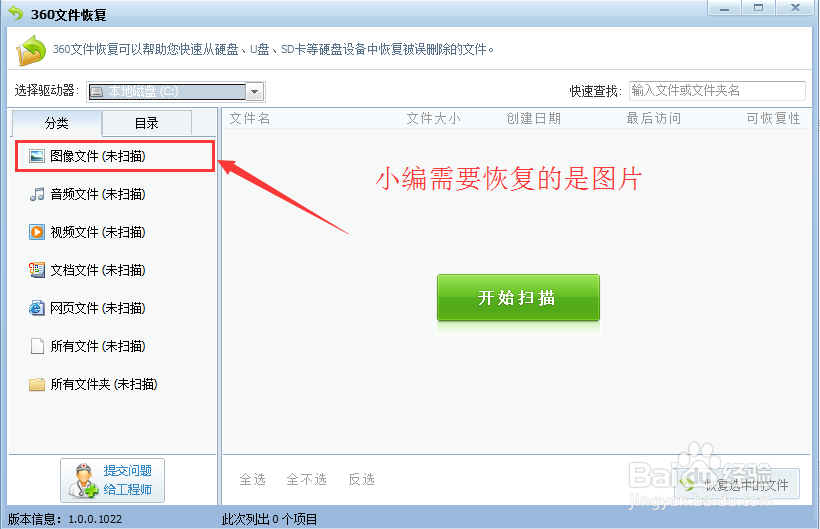The image size is (820, 529).
Task: Click the all folders yellow folder icon
Action: [37, 385]
